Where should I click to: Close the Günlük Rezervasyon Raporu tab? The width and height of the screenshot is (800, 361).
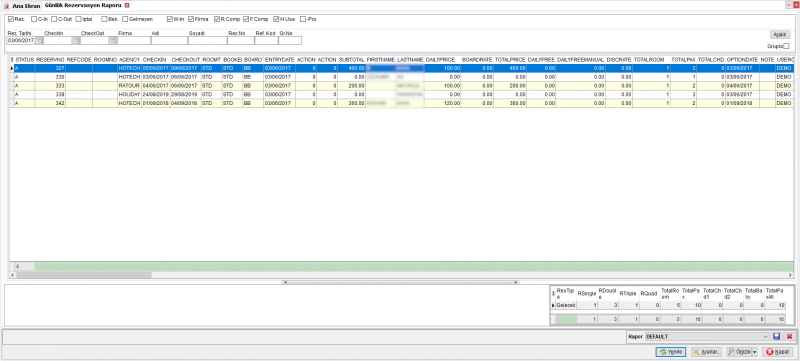click(127, 5)
